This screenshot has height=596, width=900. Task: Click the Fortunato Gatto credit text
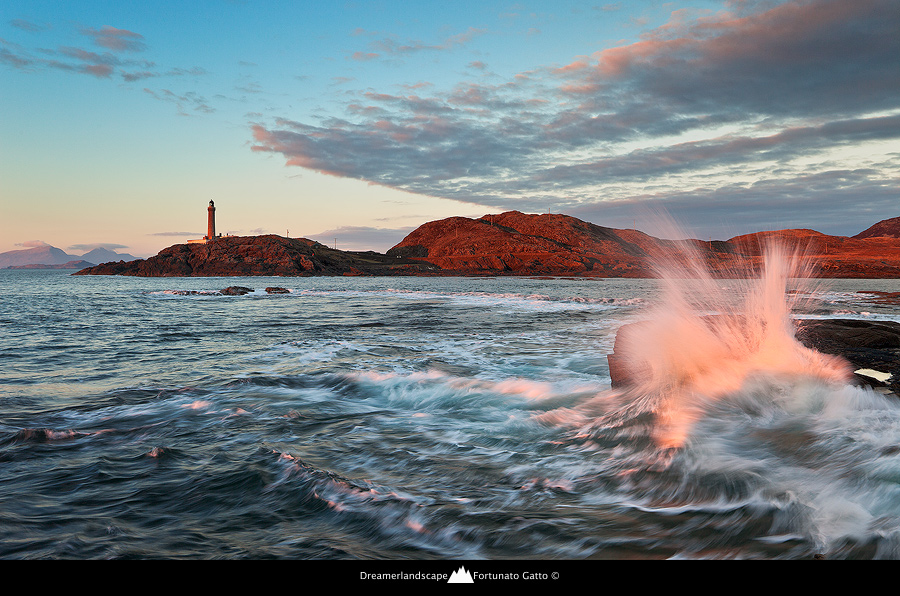point(511,576)
